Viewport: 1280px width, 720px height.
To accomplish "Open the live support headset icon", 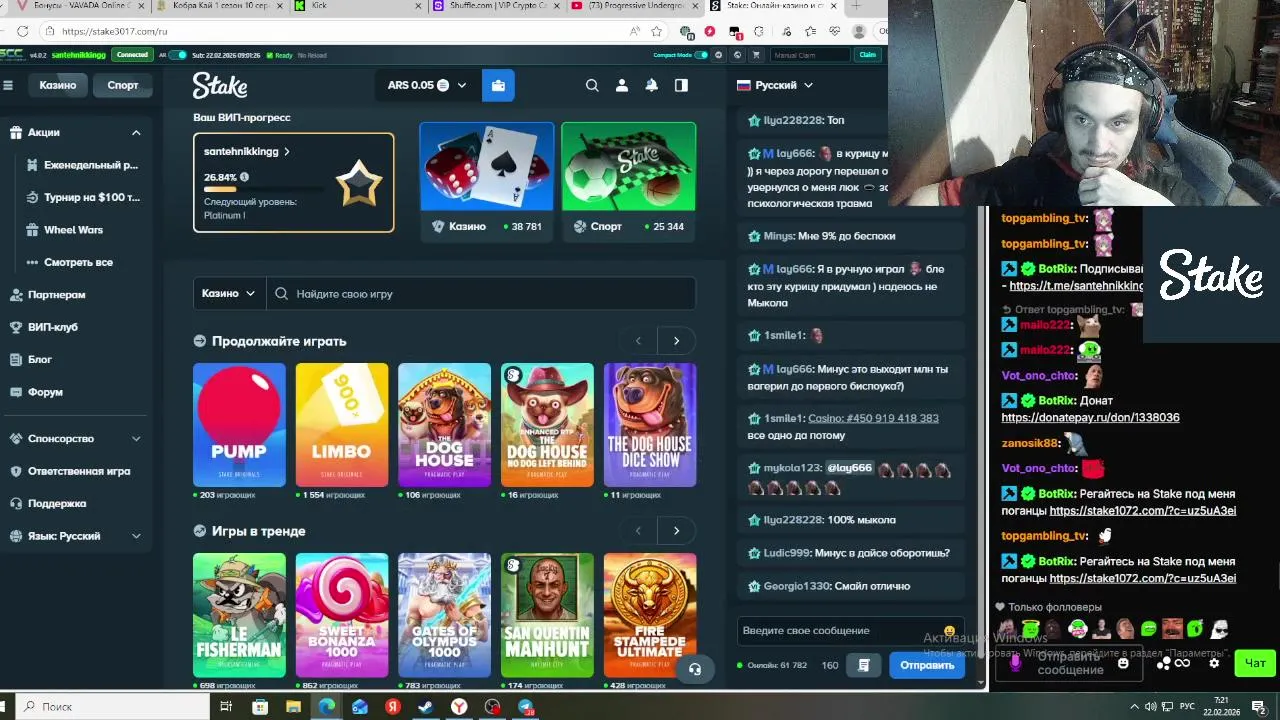I will (x=695, y=669).
